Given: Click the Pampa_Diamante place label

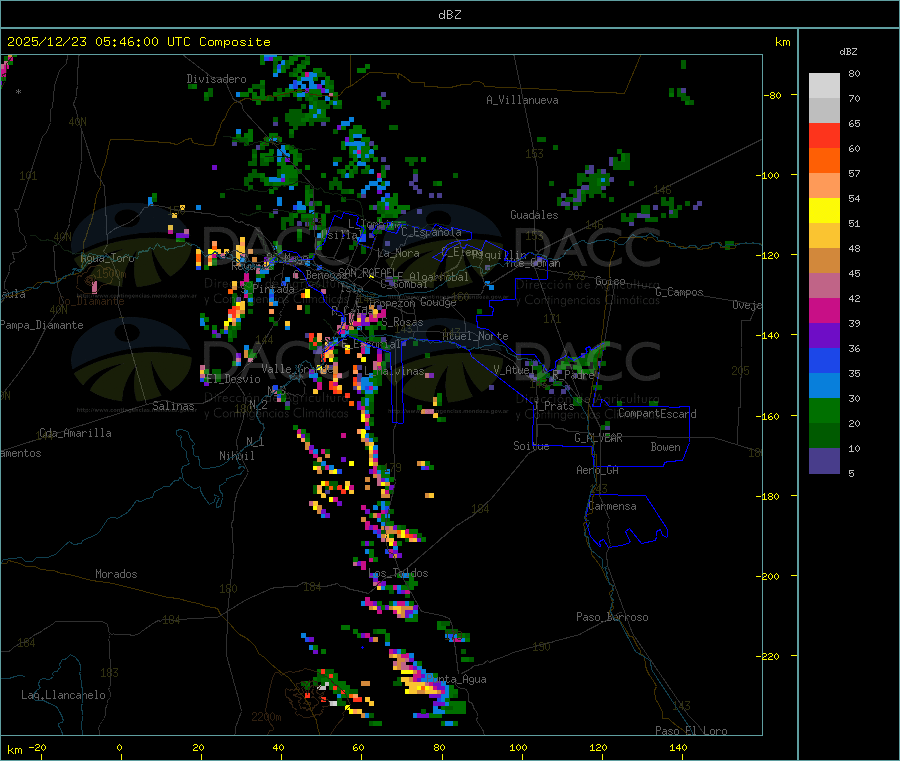Looking at the screenshot, I should coord(42,325).
